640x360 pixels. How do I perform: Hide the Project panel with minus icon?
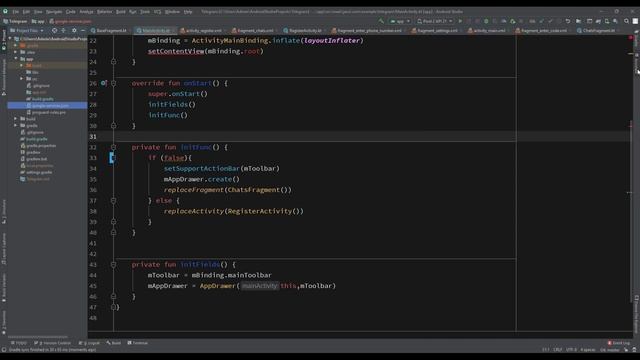pyautogui.click(x=83, y=30)
